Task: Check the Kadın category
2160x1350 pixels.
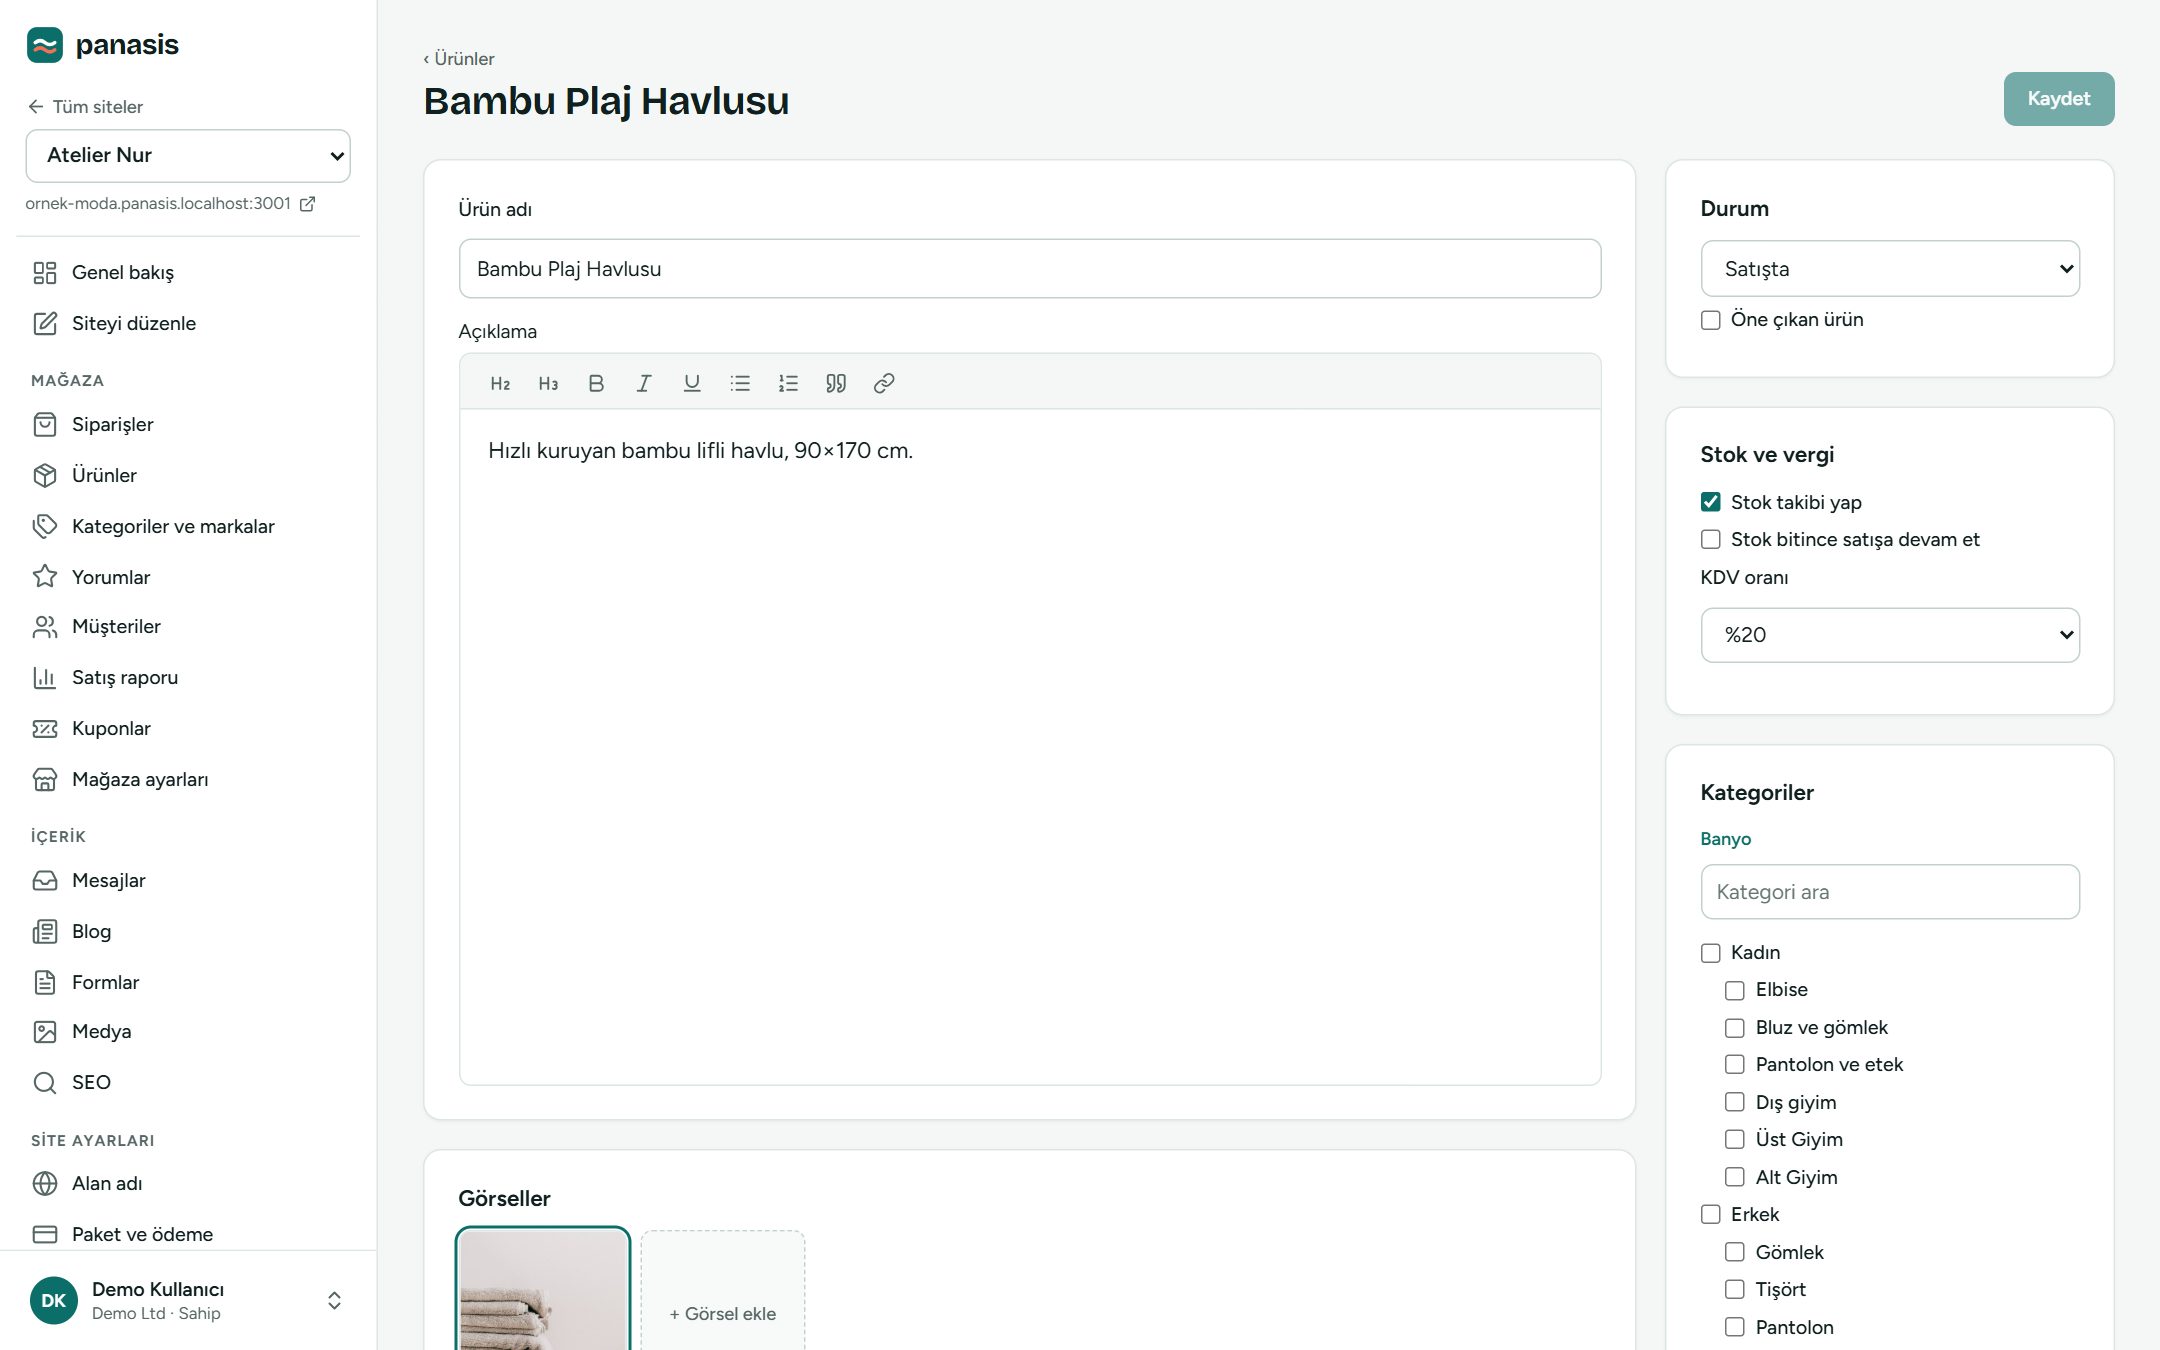Action: [1711, 953]
